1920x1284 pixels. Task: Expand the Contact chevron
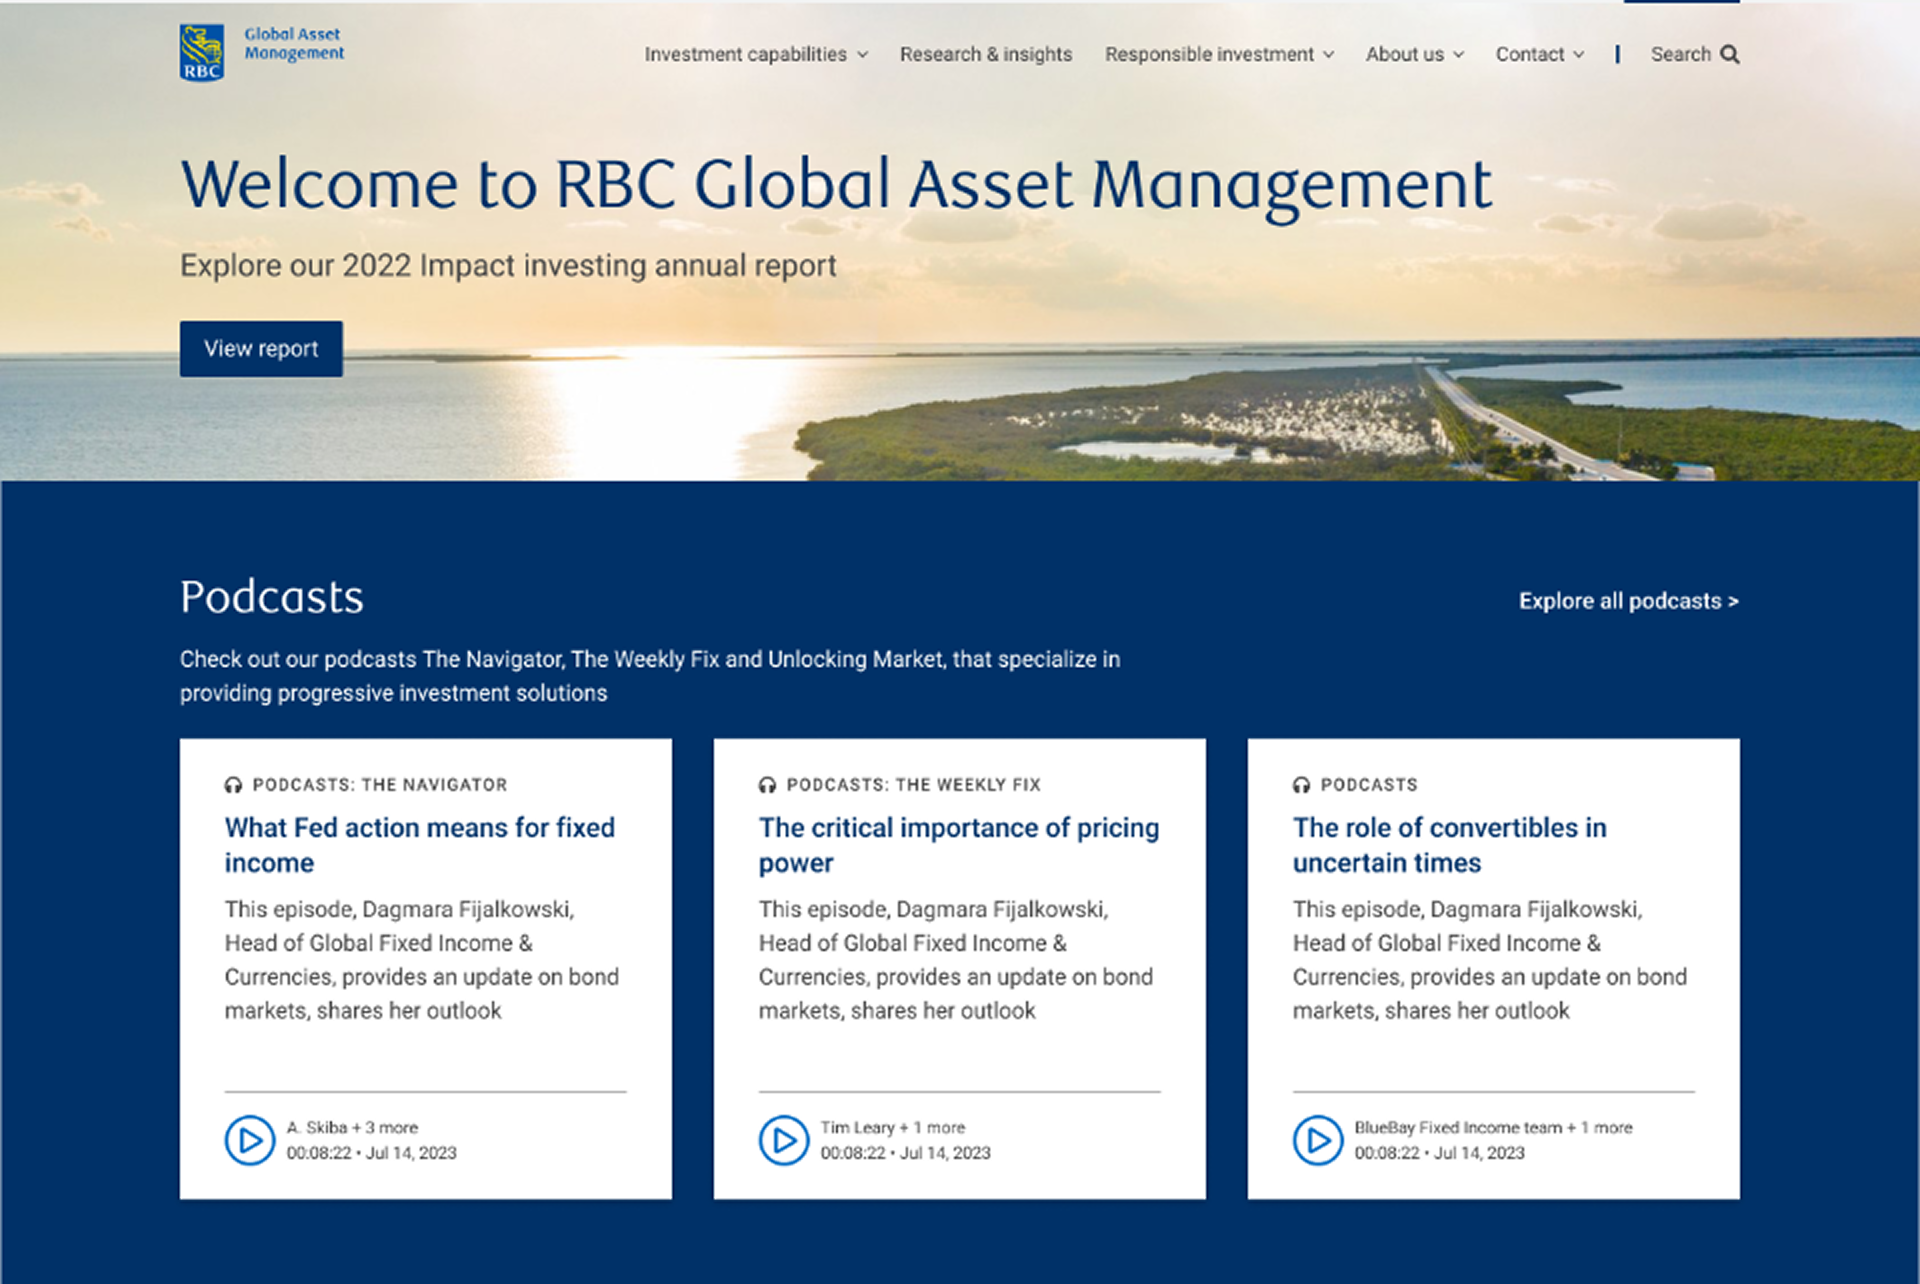pyautogui.click(x=1578, y=55)
